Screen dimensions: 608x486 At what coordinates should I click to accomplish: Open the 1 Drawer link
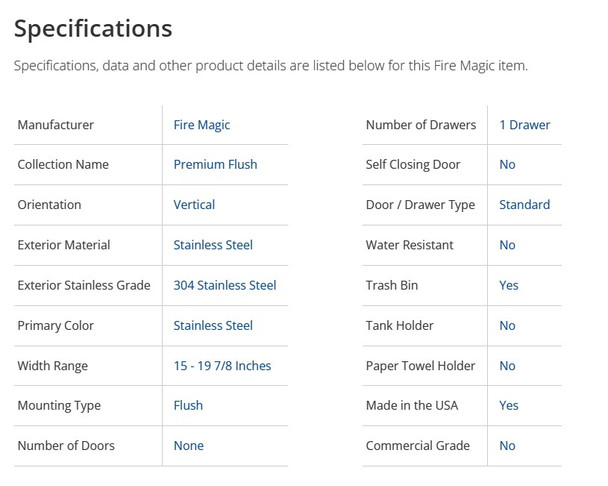coord(524,125)
